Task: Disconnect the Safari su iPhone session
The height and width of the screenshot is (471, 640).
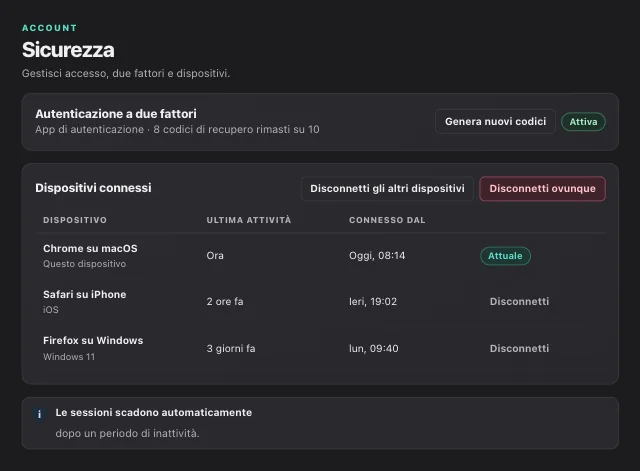Action: click(519, 302)
